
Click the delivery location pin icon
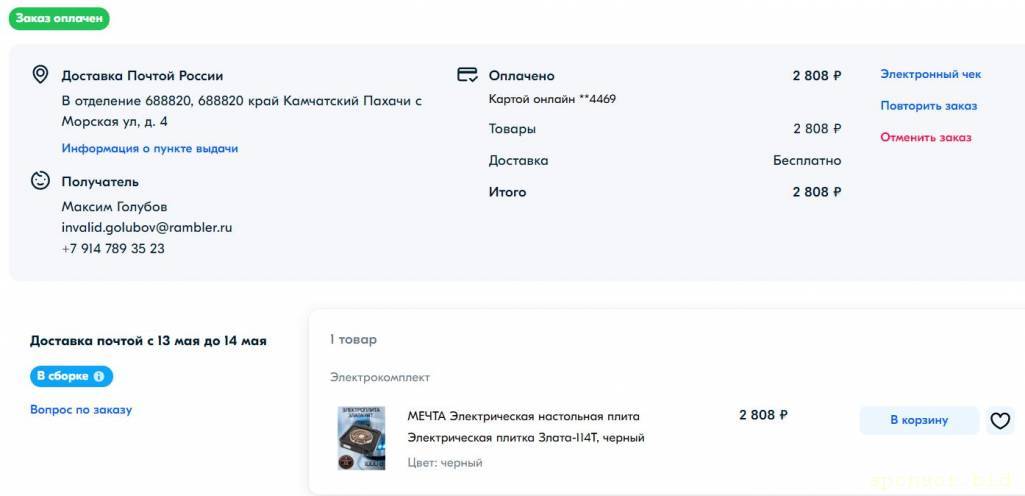40,75
